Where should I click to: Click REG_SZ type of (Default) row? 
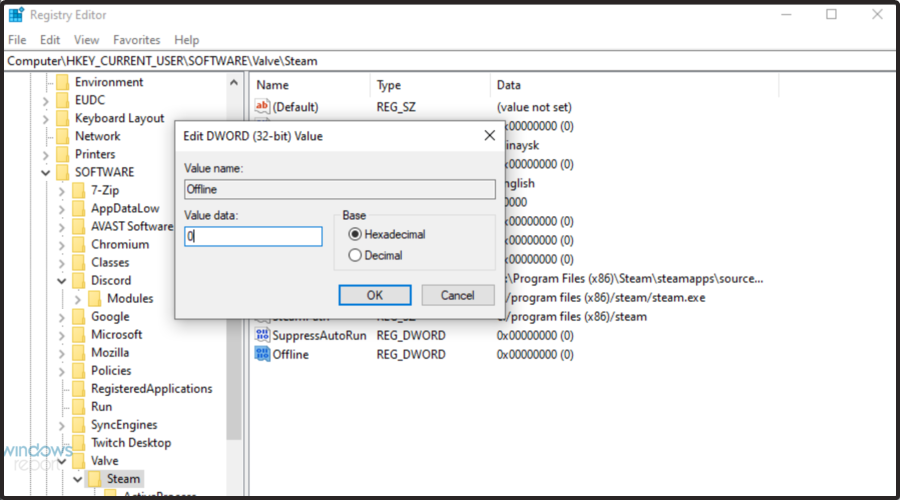click(396, 107)
